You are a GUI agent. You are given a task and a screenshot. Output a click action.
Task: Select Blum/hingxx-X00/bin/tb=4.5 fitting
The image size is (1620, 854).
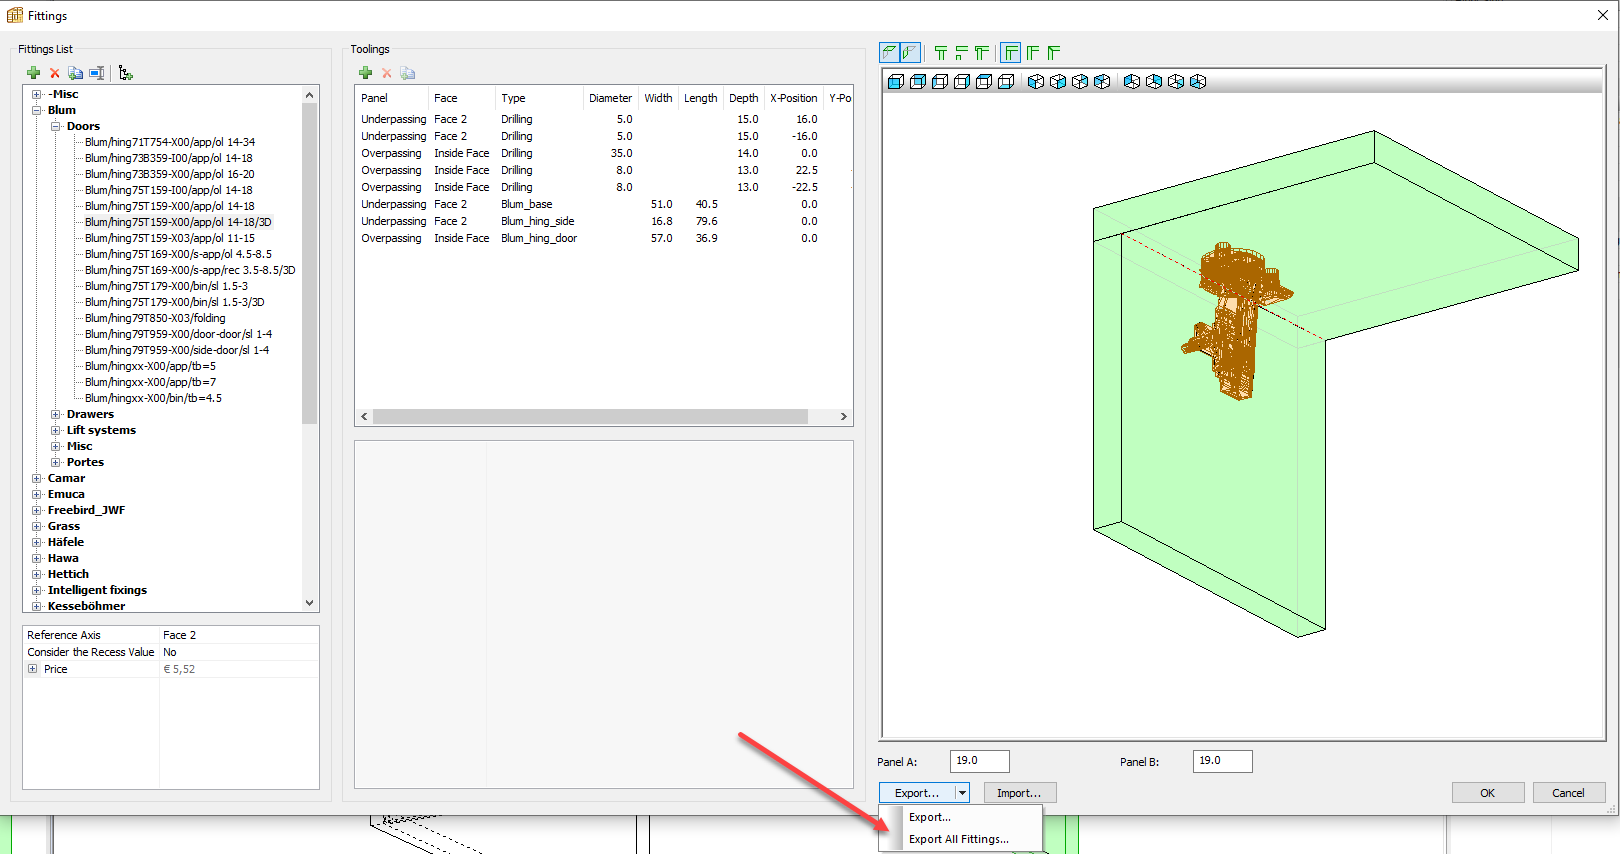tap(153, 399)
